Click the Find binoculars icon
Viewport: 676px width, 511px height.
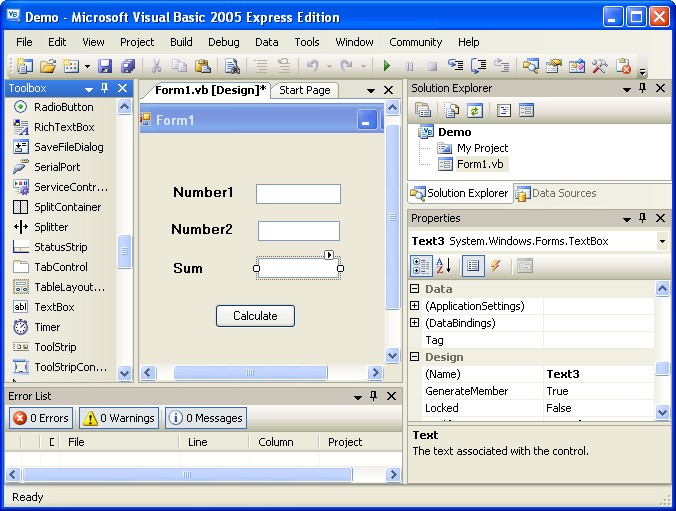[232, 66]
